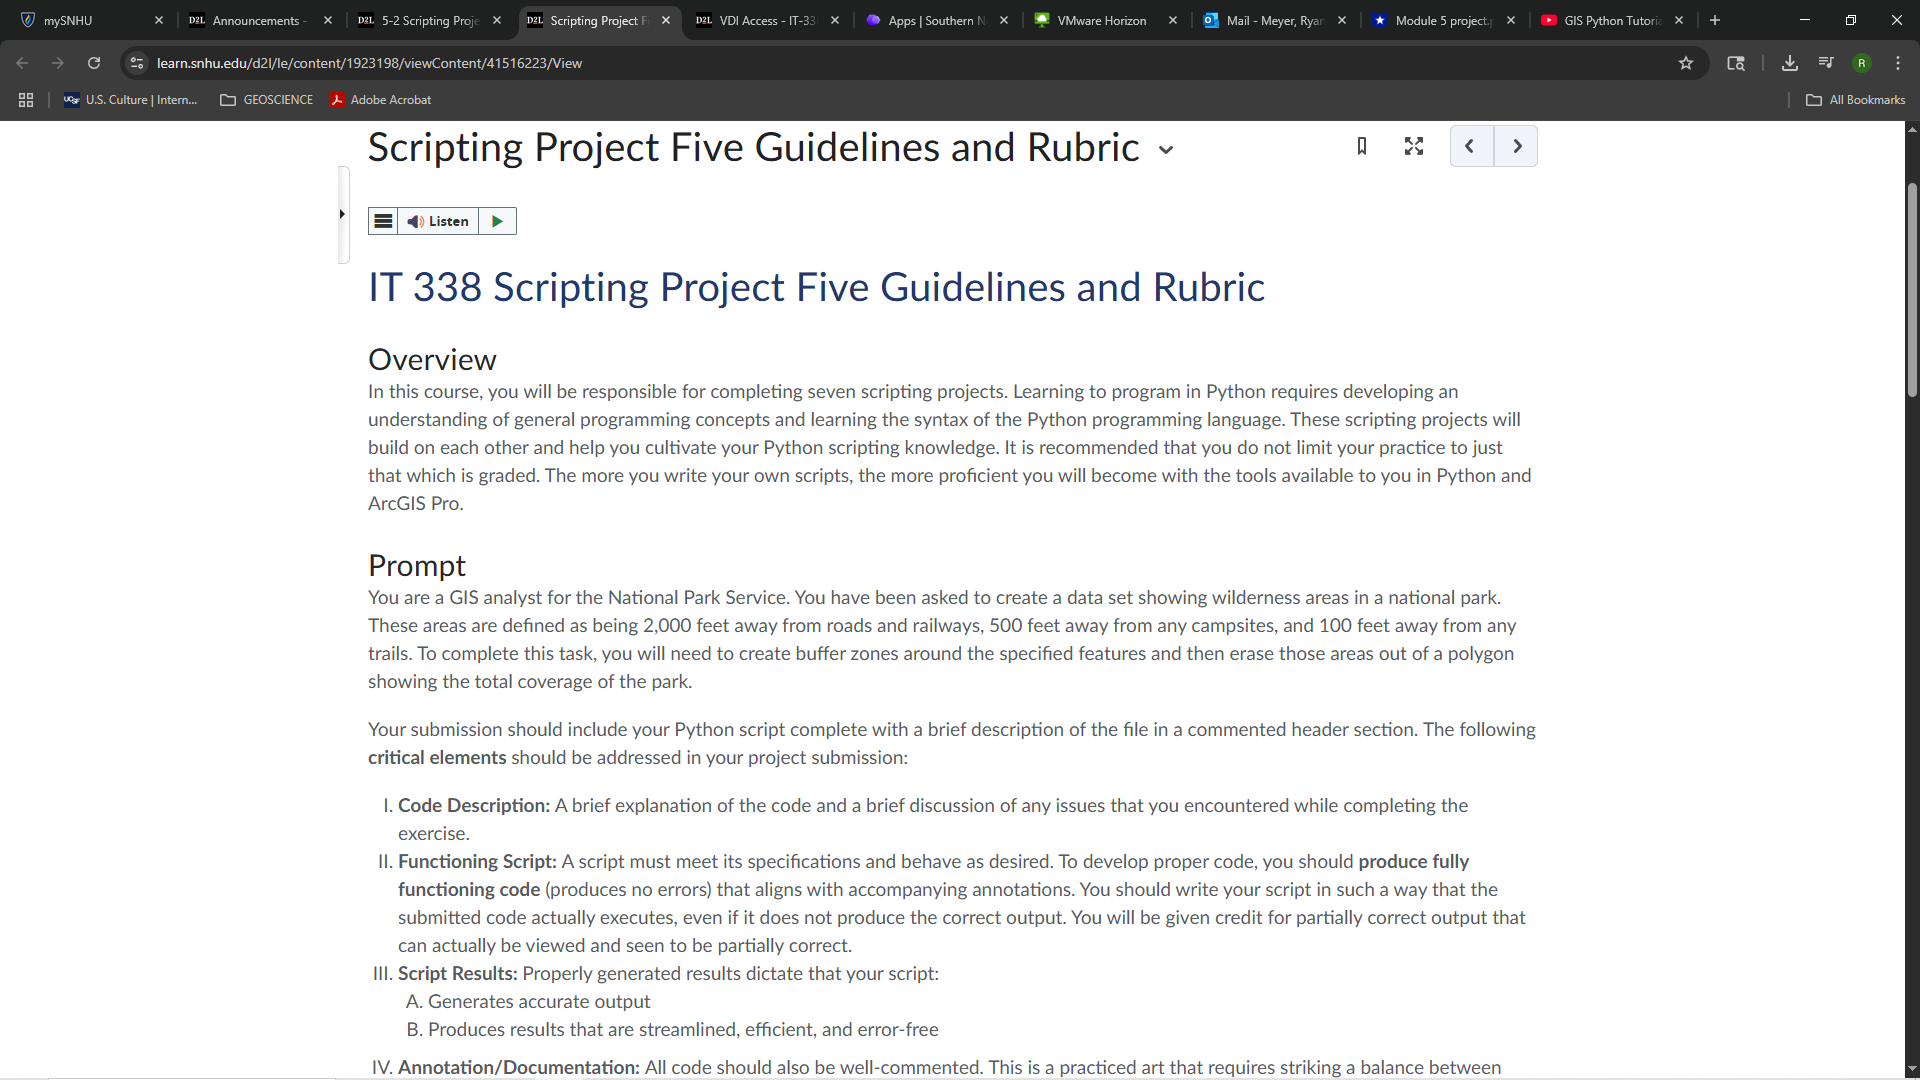
Task: Toggle the bookmark star in address bar
Action: (1686, 62)
